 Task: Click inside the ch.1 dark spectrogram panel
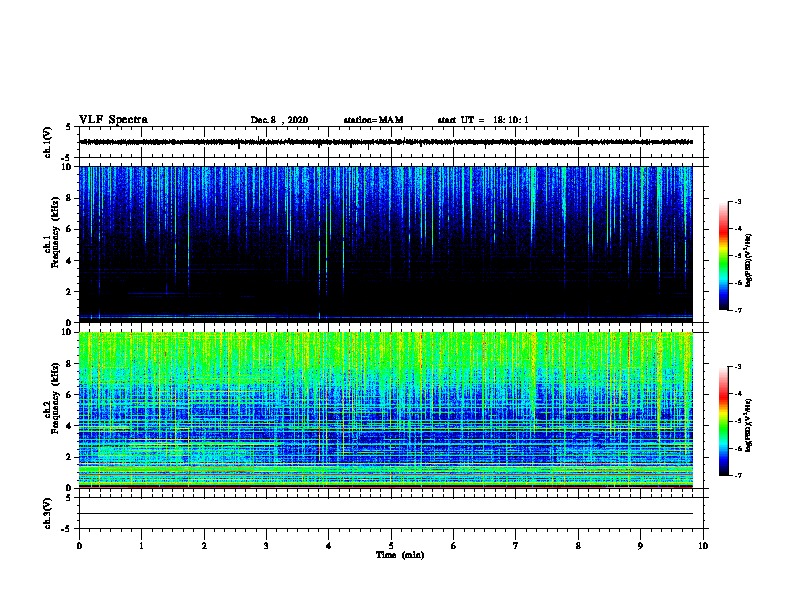pyautogui.click(x=386, y=244)
